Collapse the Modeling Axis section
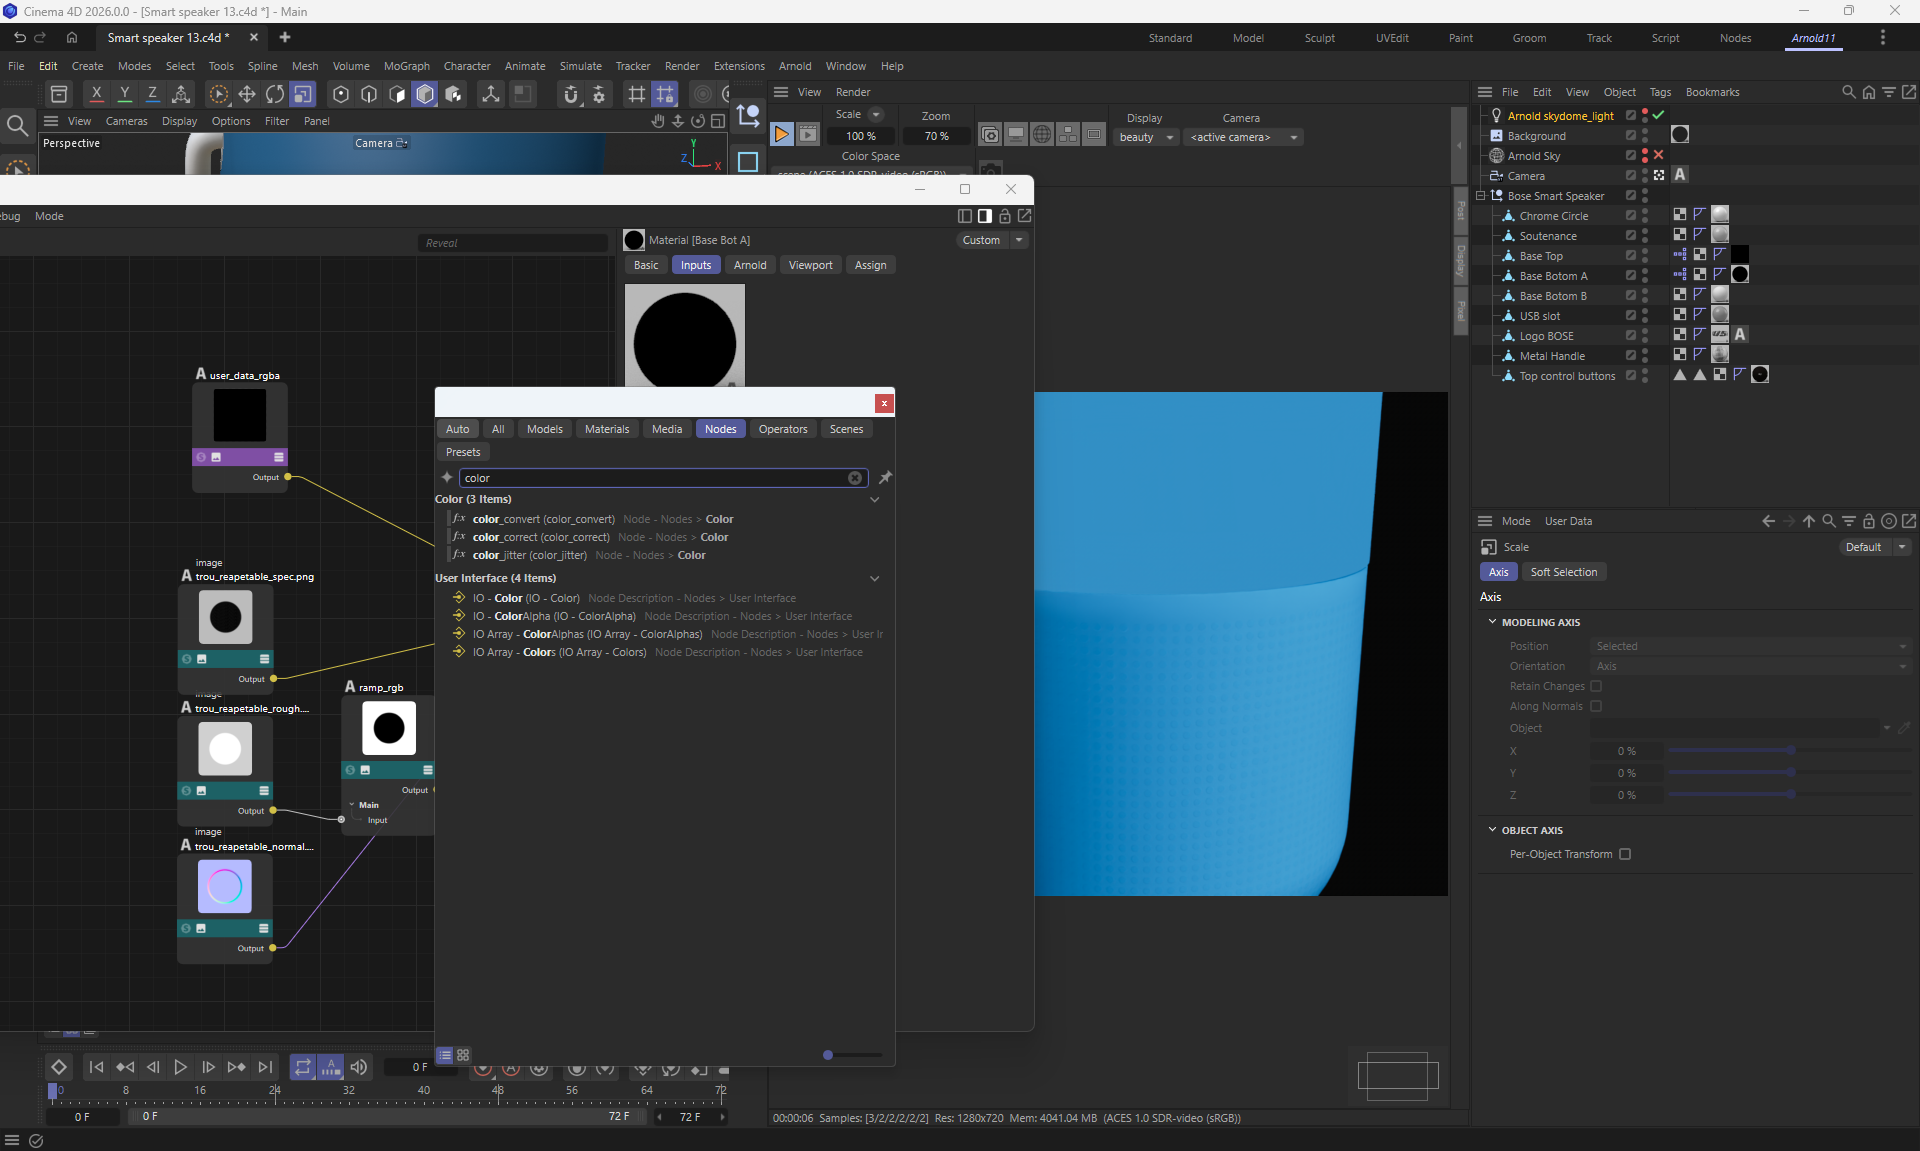This screenshot has height=1151, width=1920. coord(1492,622)
